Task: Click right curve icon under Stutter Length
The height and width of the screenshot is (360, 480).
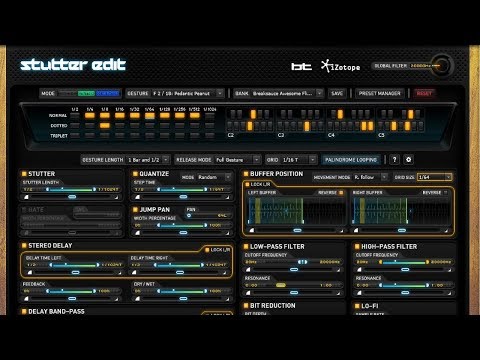Action: [116, 197]
